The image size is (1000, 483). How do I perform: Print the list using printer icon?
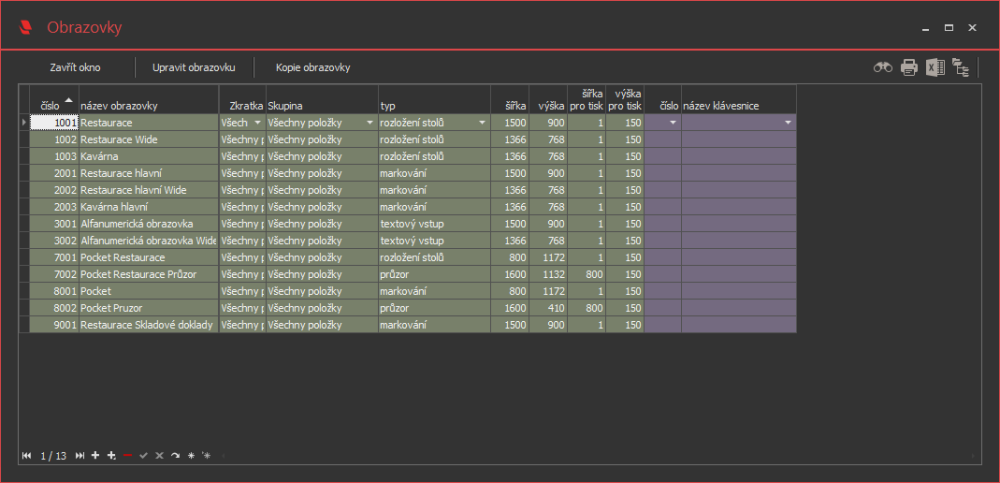tap(909, 67)
